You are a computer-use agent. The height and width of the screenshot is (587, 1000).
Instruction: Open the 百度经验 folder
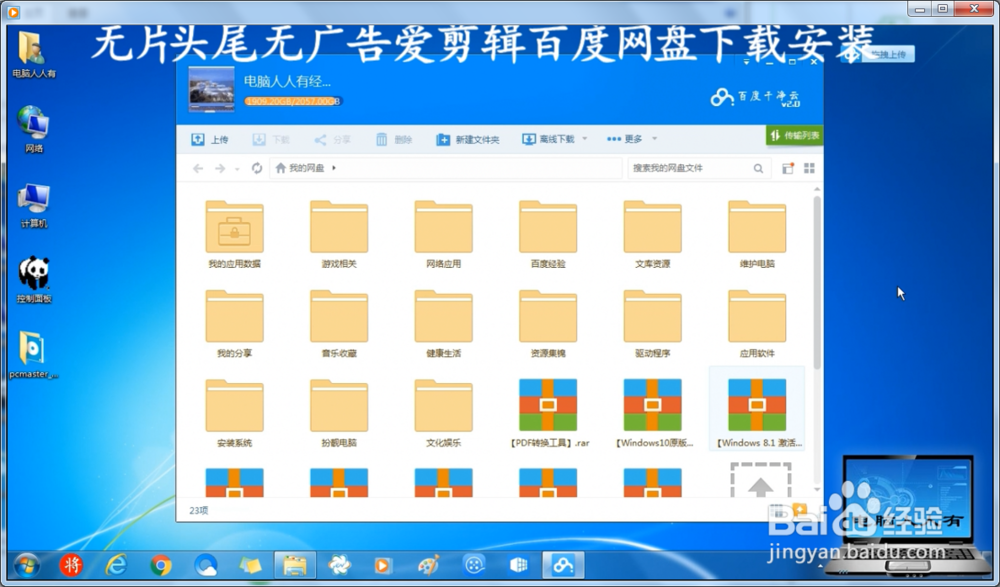548,234
